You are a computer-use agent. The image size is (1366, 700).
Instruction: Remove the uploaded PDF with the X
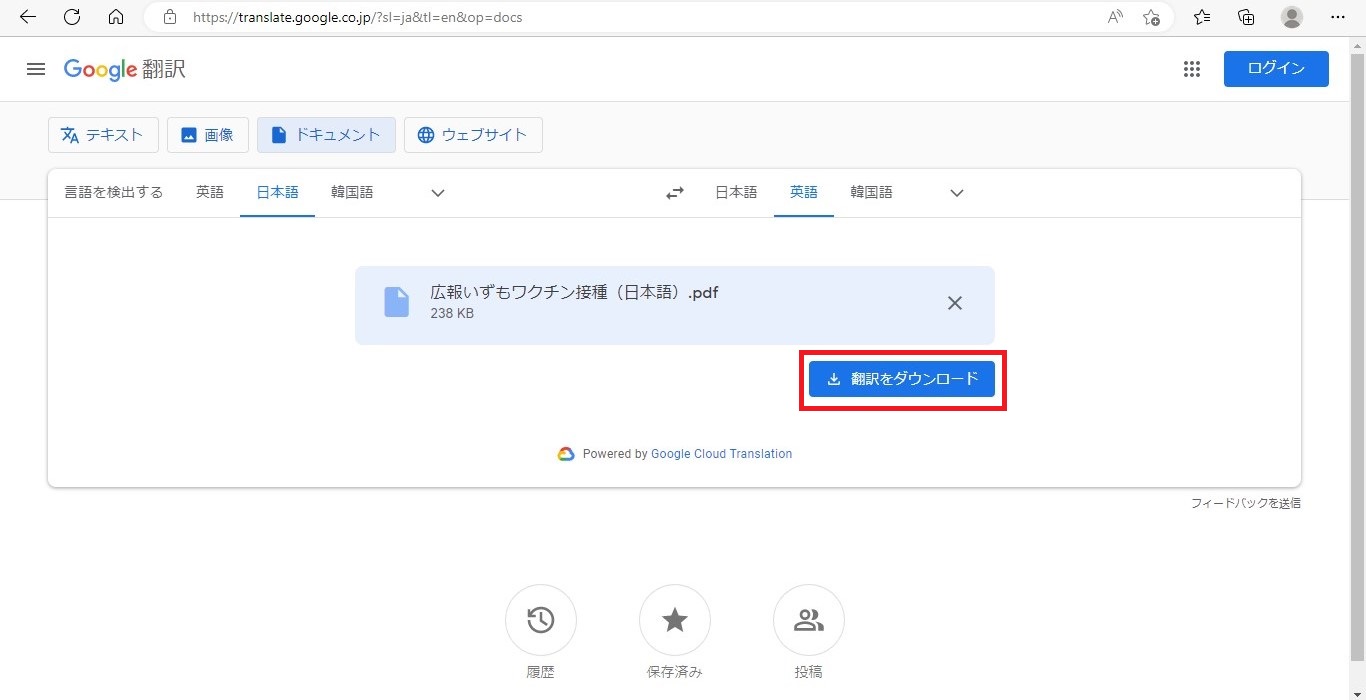955,303
